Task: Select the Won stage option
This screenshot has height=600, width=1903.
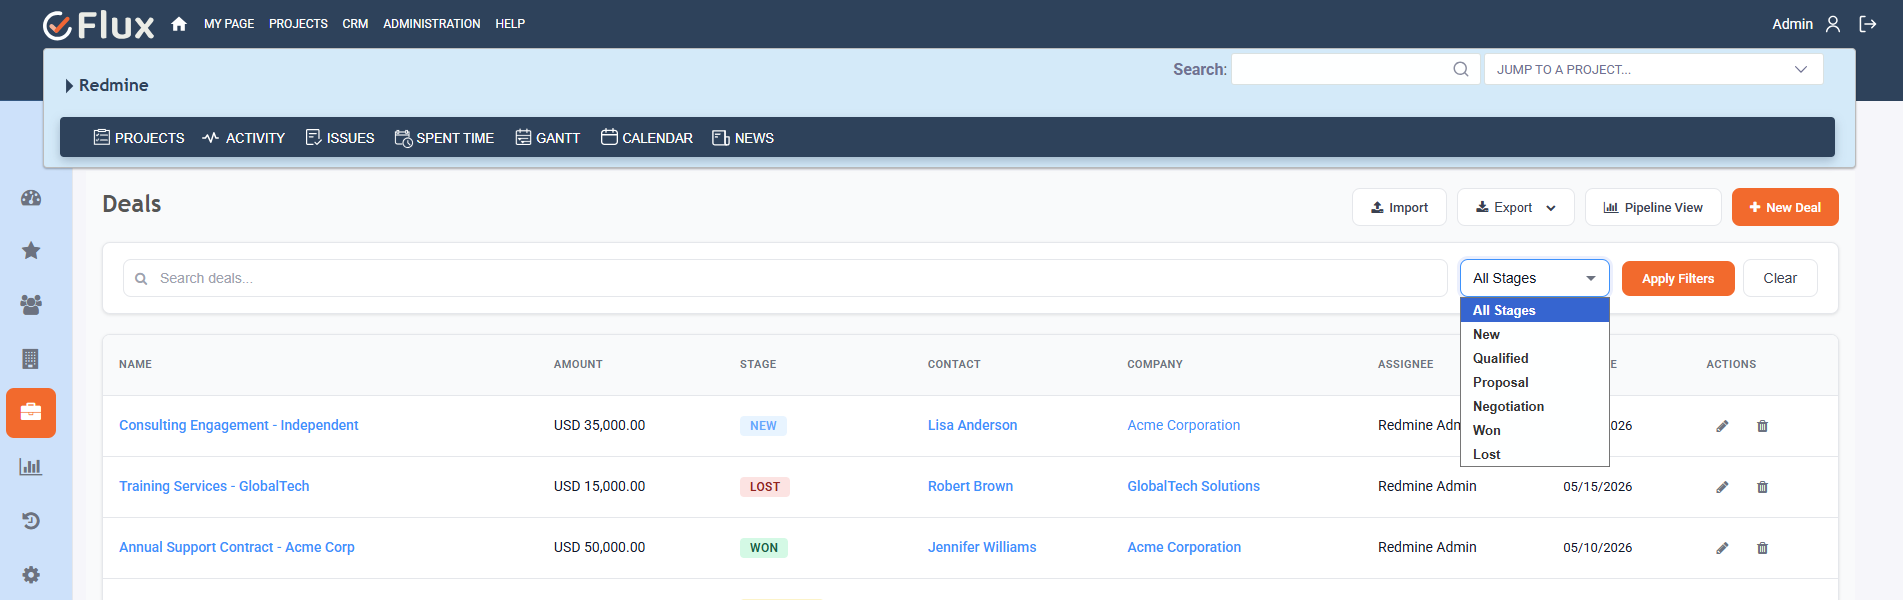Action: [1534, 430]
